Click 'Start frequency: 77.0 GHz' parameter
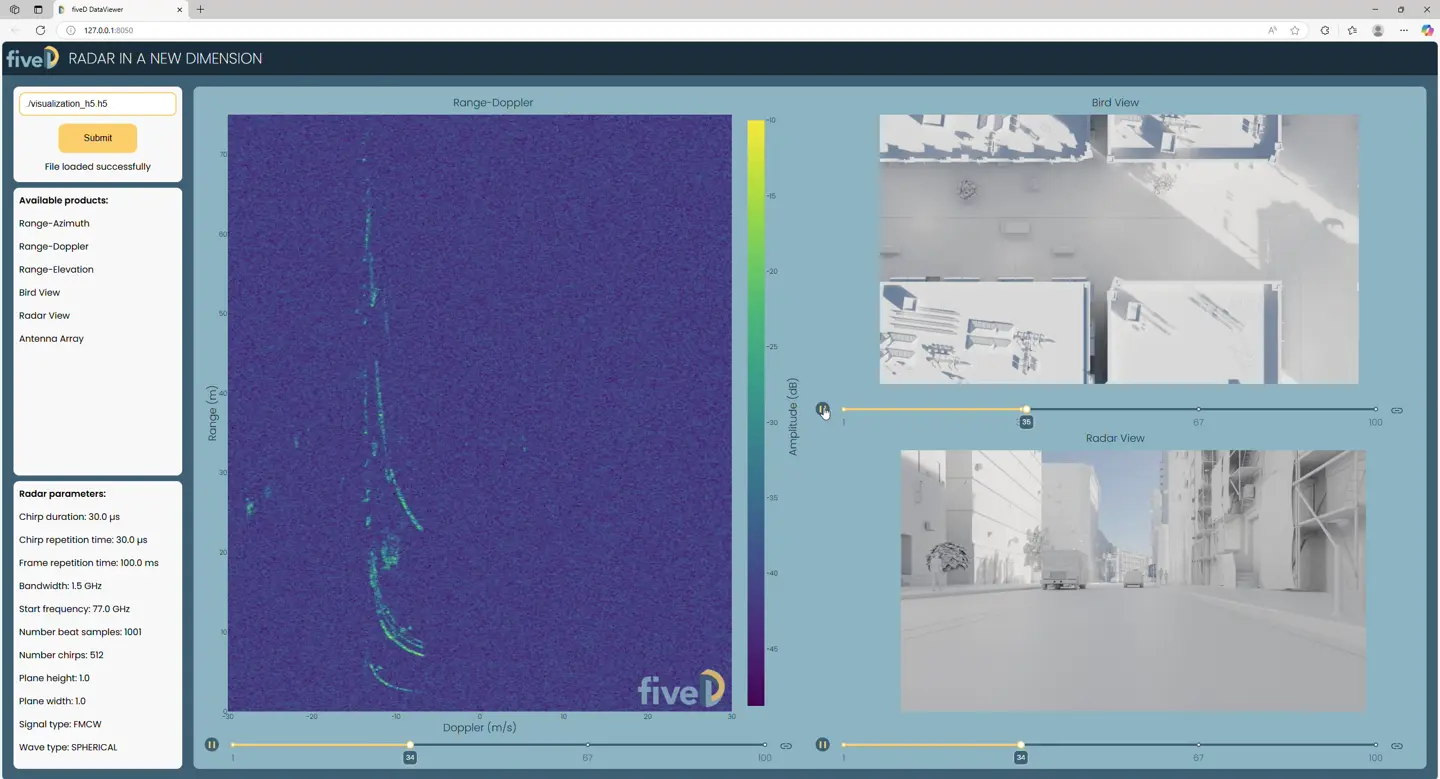 coord(74,609)
